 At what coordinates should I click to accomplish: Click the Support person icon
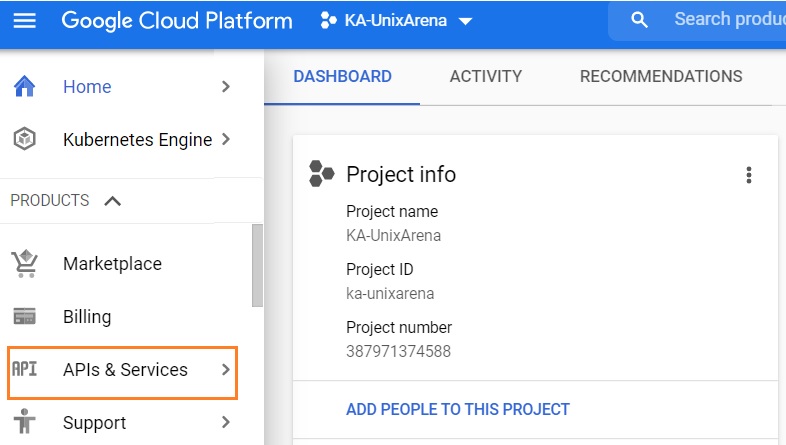[24, 421]
